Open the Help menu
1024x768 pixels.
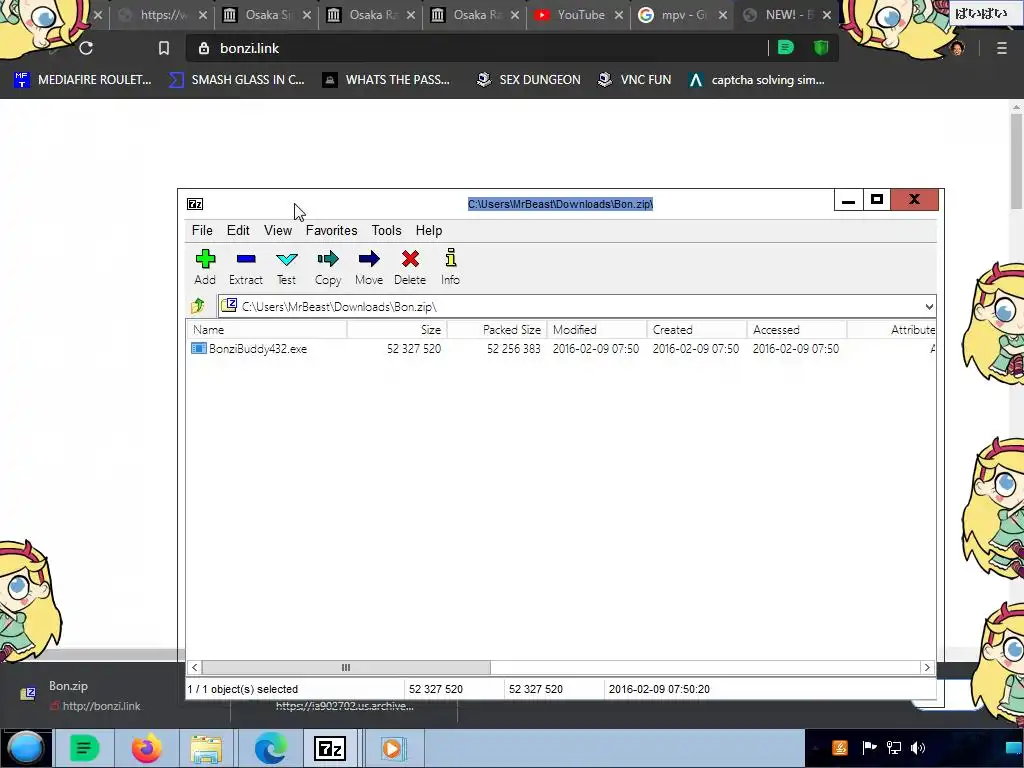[428, 231]
